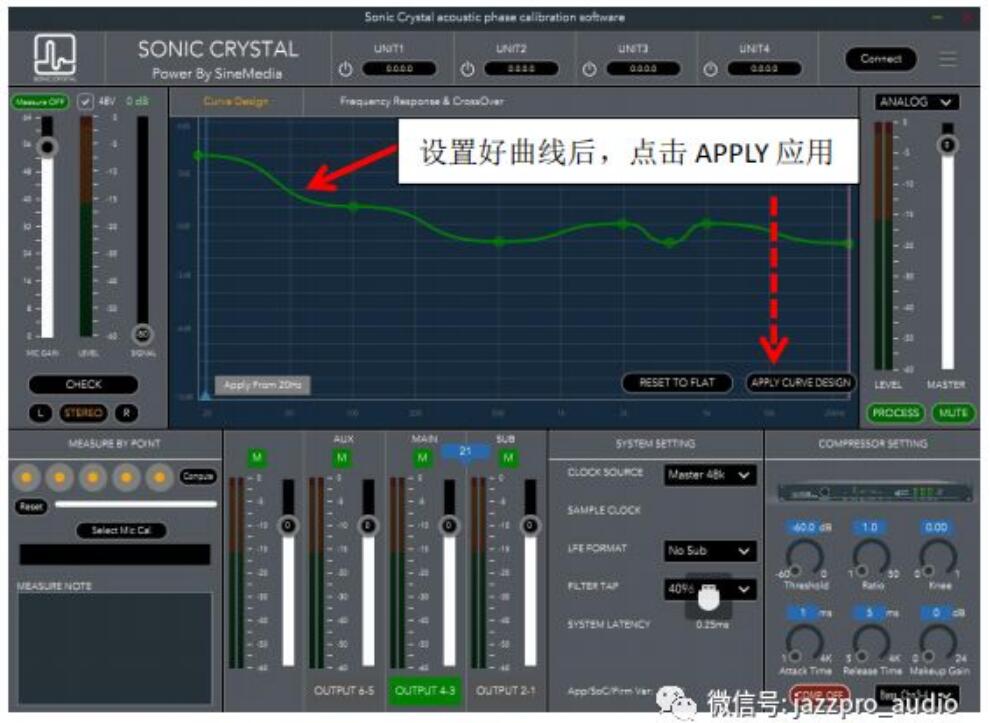Click the Select Mic Cal button
The image size is (990, 723).
point(121,530)
